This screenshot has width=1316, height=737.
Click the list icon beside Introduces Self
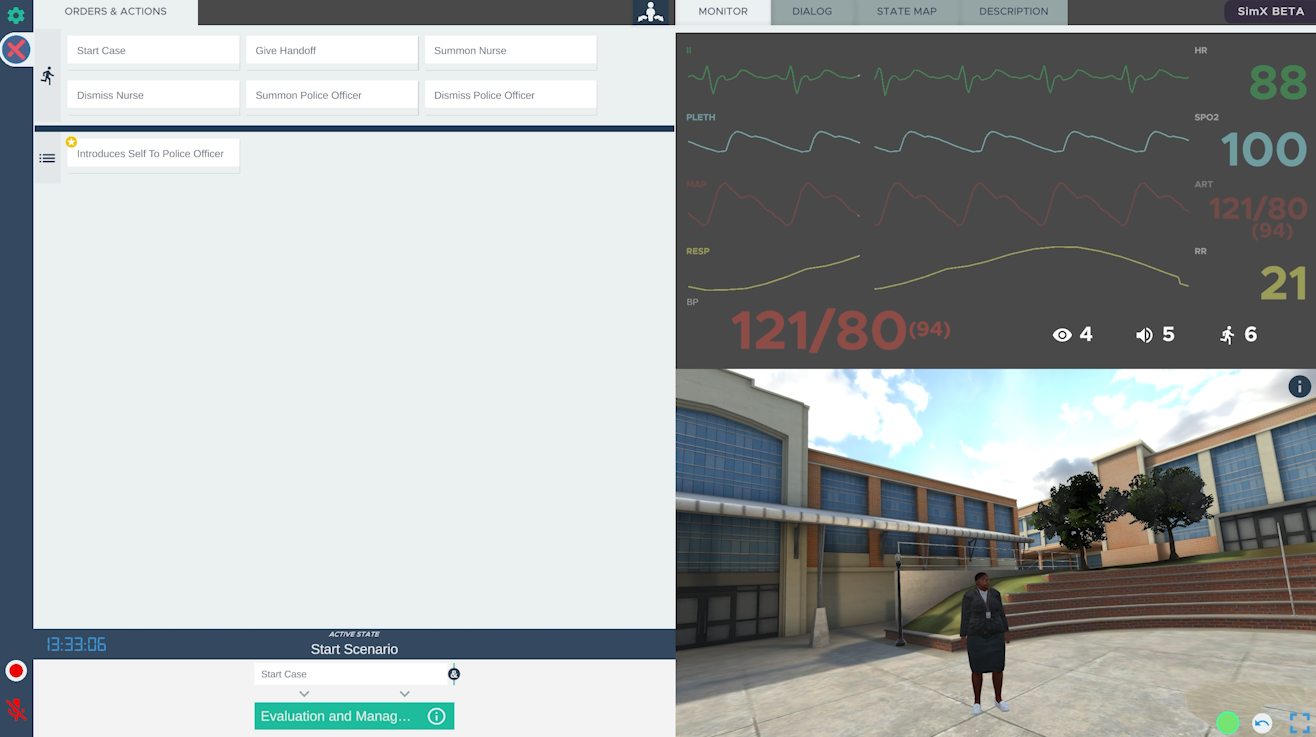[x=47, y=158]
